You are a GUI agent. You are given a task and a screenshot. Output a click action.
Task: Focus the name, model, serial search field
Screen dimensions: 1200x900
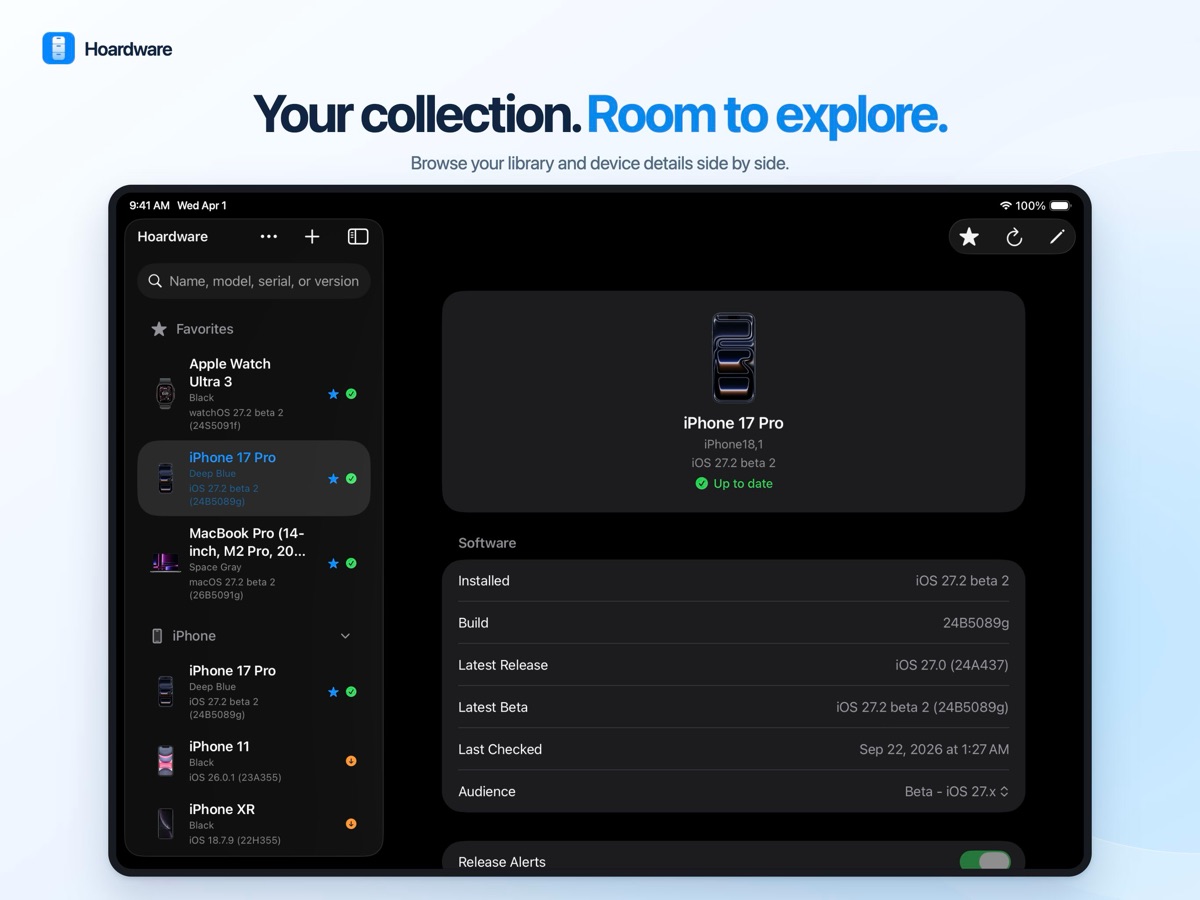click(x=254, y=281)
